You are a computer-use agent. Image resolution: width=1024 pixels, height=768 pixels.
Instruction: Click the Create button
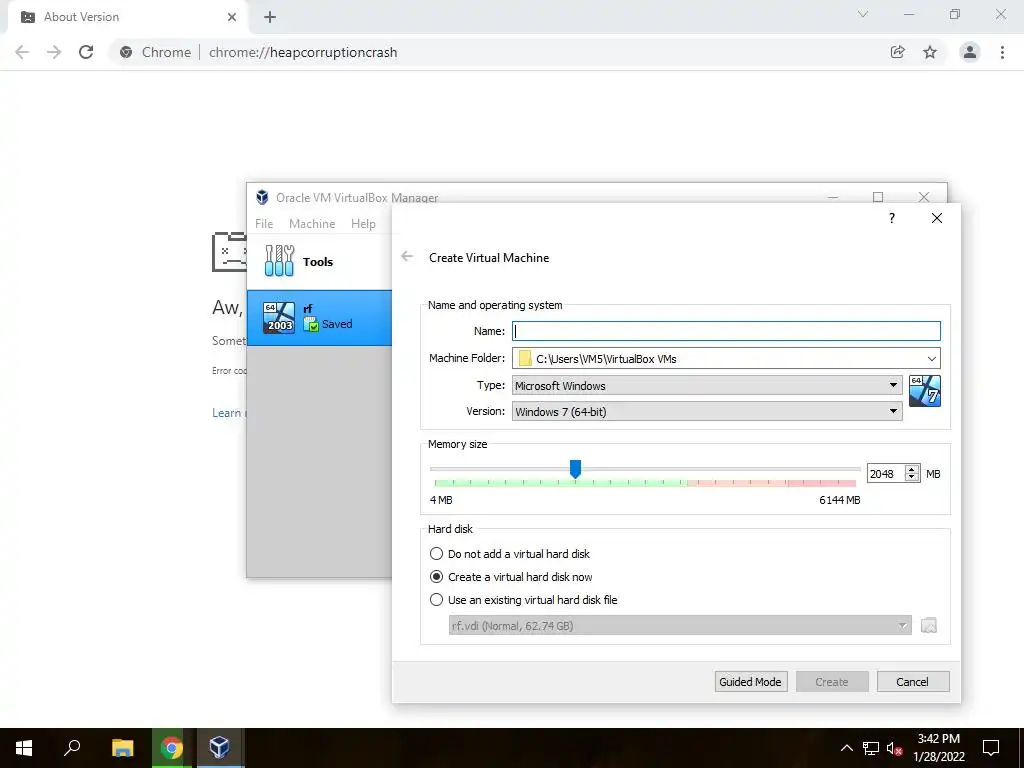click(832, 682)
